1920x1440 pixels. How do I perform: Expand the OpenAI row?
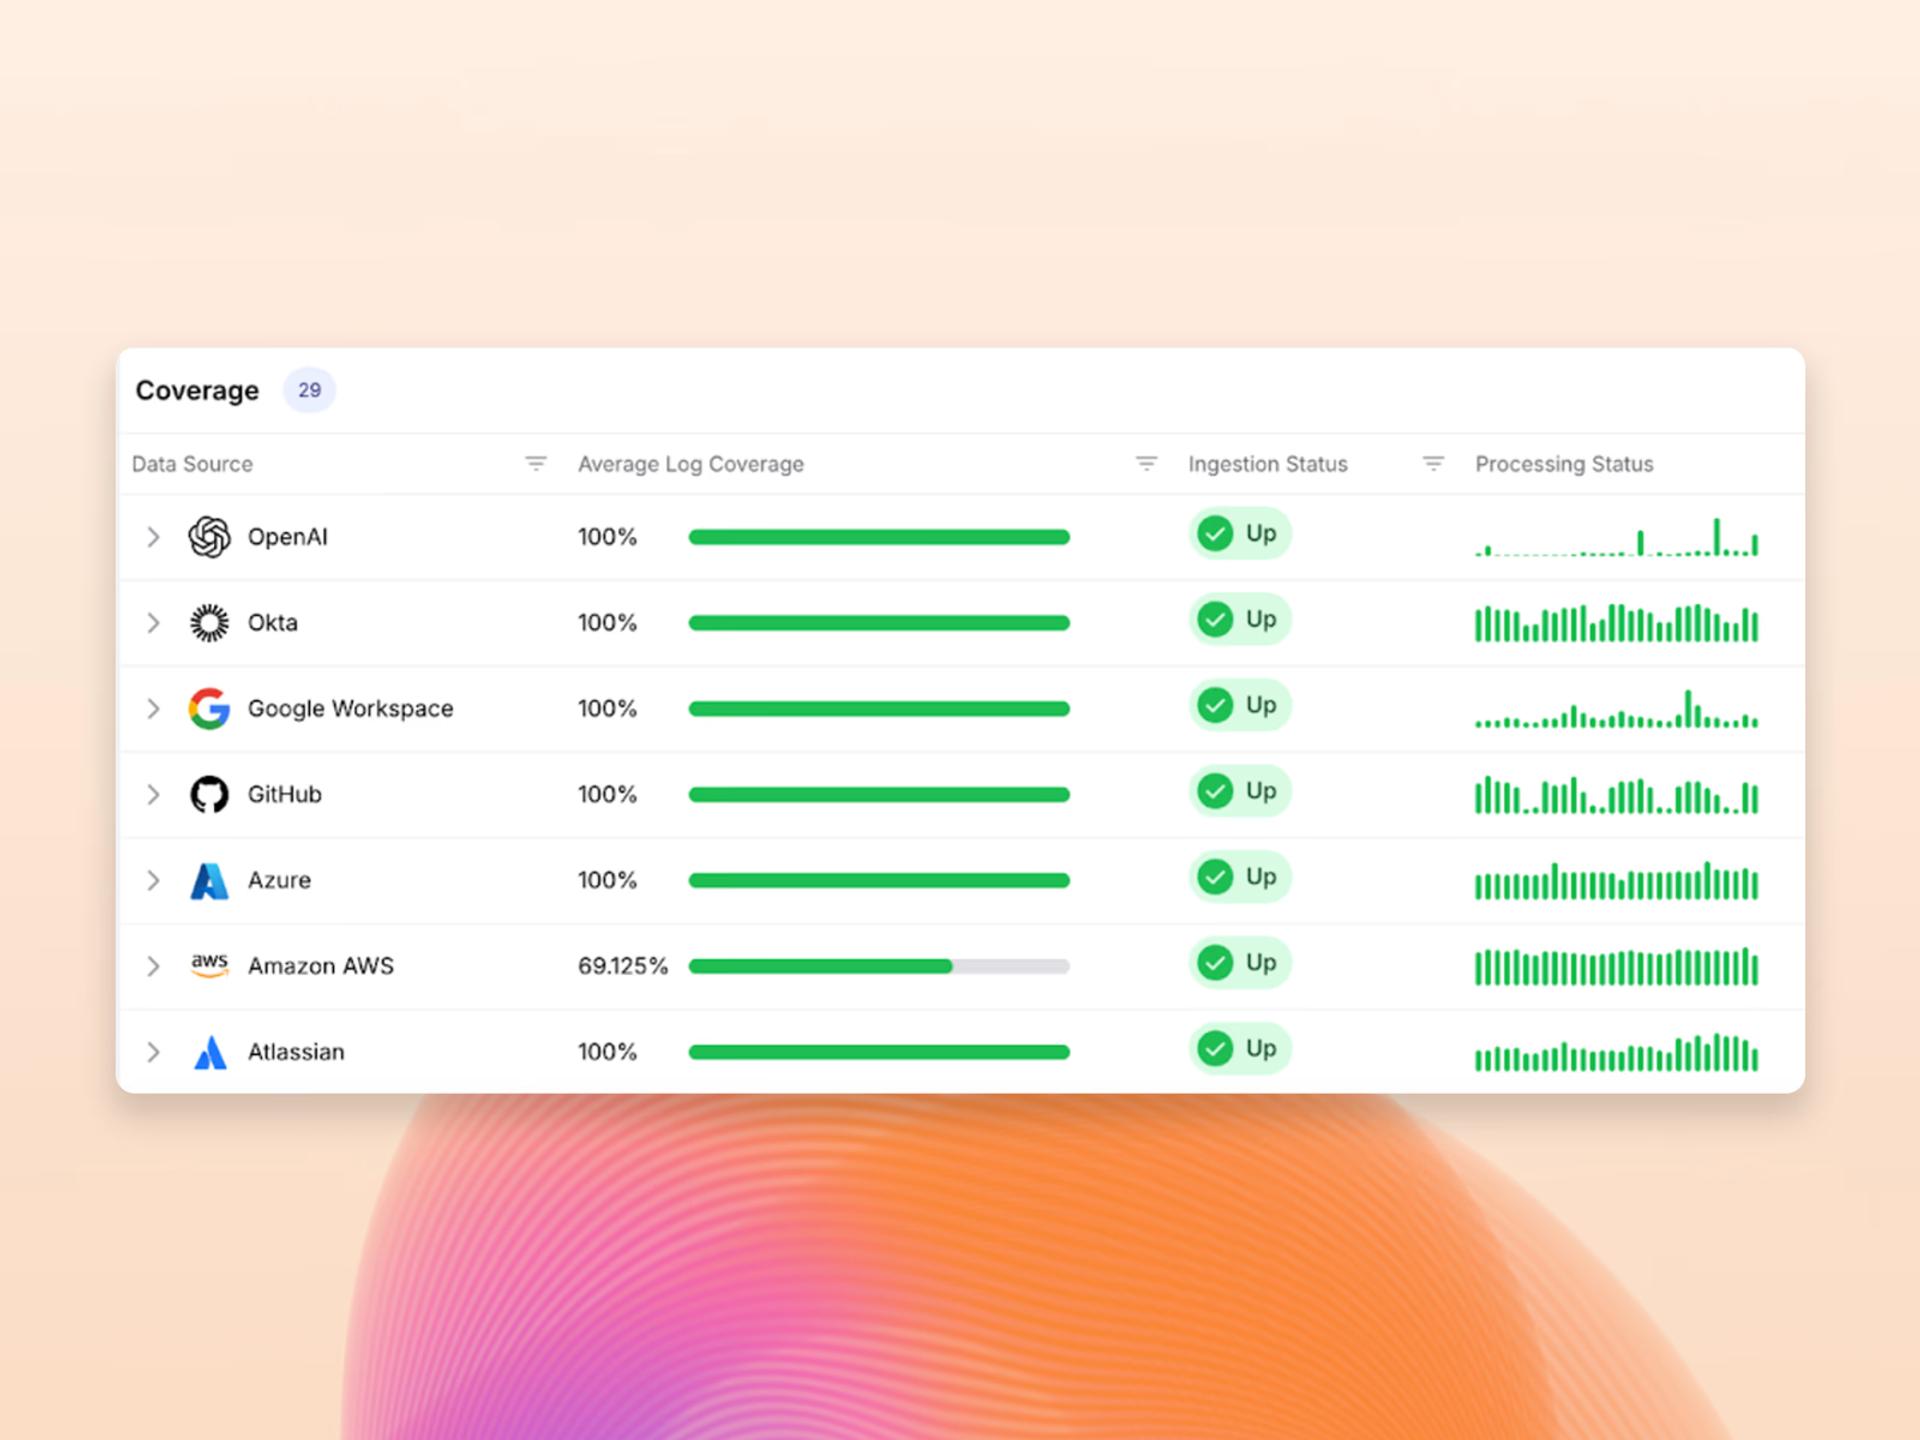coord(153,537)
